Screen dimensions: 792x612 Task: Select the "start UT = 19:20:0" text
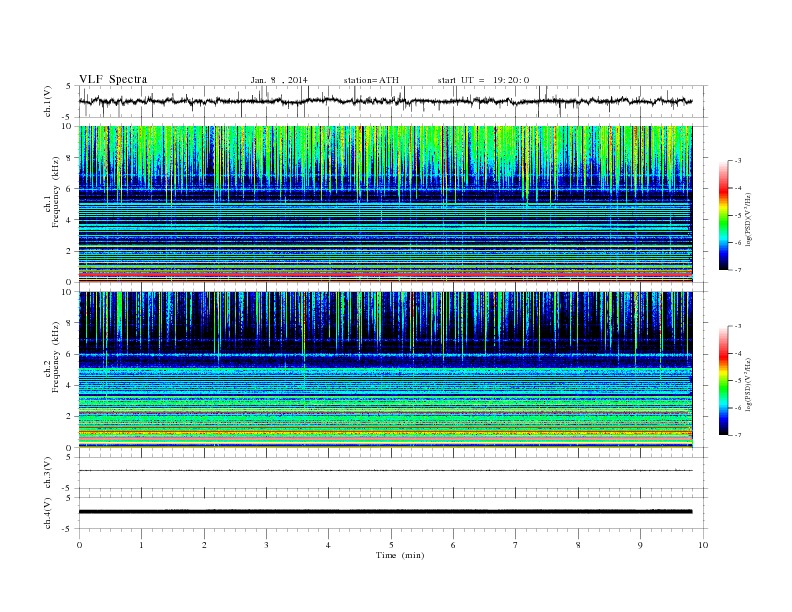(483, 80)
